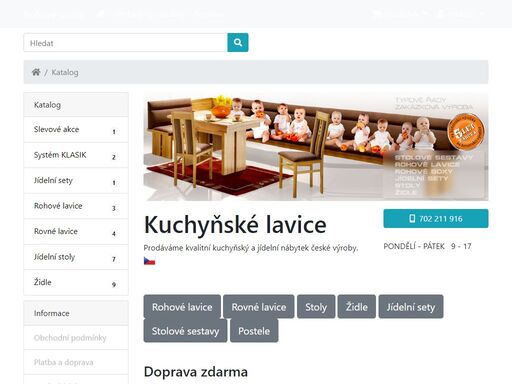Open Katalog breadcrumb link
The image size is (512, 384).
click(x=65, y=72)
